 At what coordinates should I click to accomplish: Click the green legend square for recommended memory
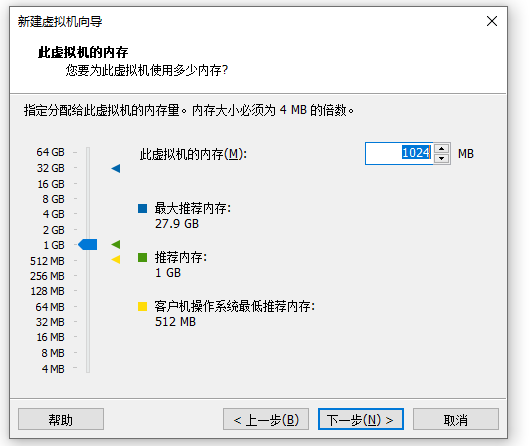[x=142, y=257]
